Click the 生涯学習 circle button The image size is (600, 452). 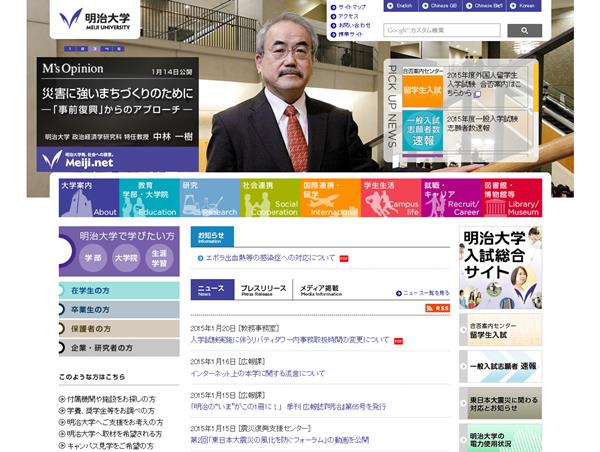point(159,258)
